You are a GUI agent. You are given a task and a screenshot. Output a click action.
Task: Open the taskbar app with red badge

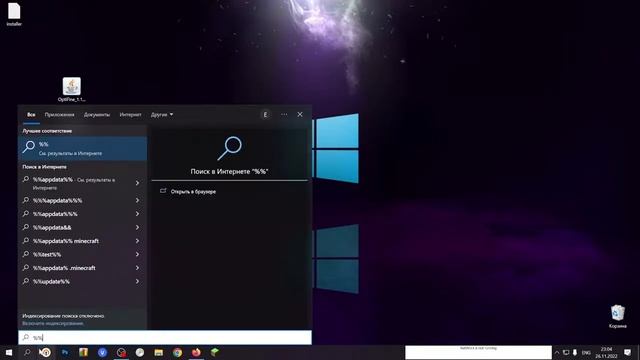pyautogui.click(x=121, y=352)
